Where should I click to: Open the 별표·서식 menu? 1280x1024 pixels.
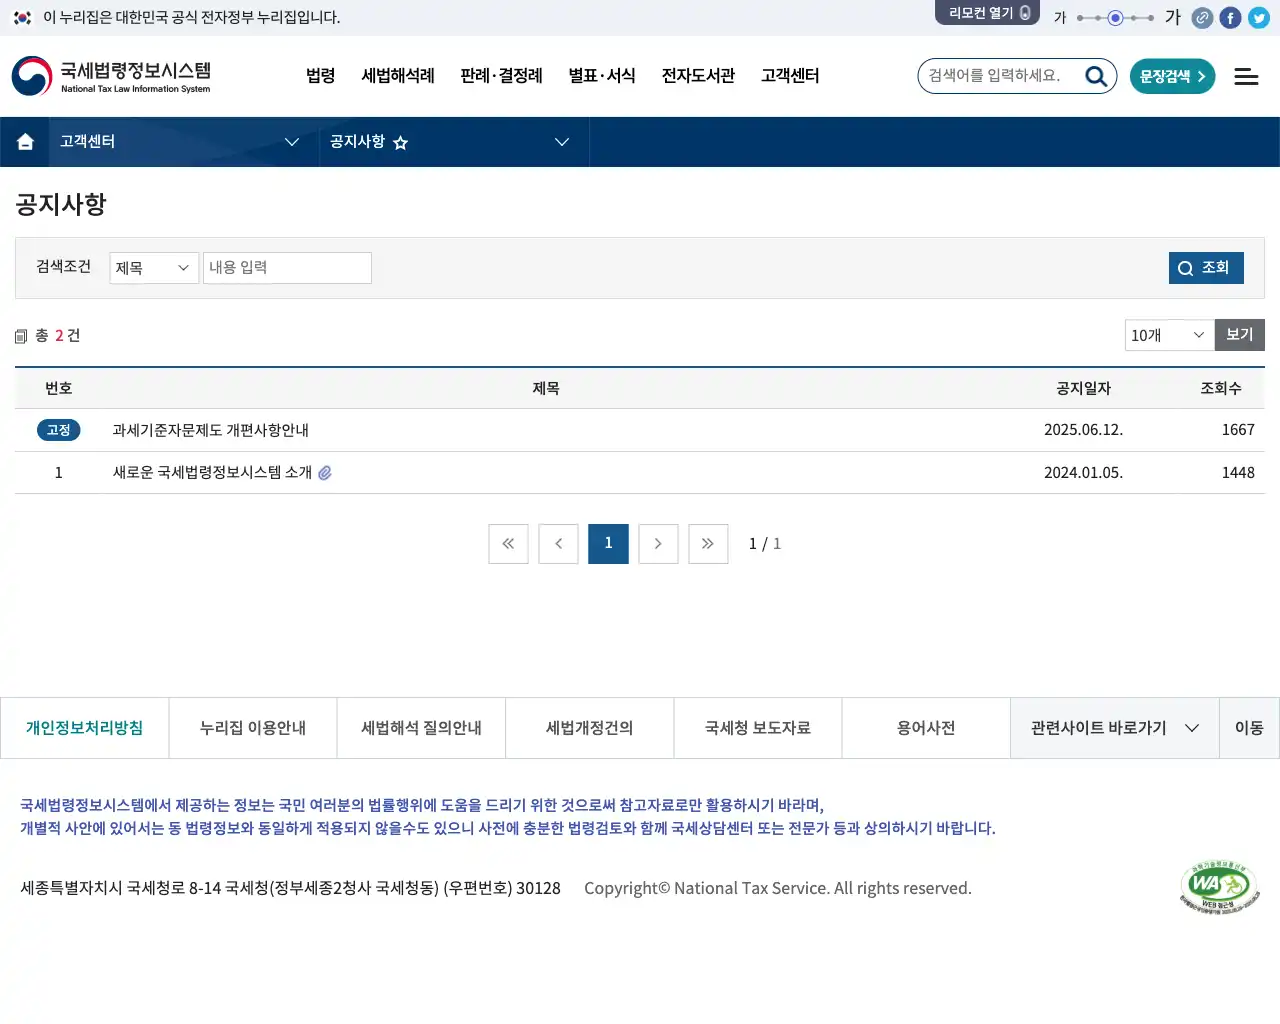coord(602,76)
